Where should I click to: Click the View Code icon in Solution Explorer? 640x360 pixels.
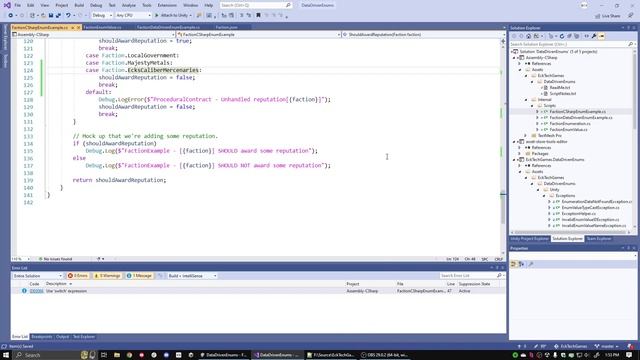click(587, 36)
